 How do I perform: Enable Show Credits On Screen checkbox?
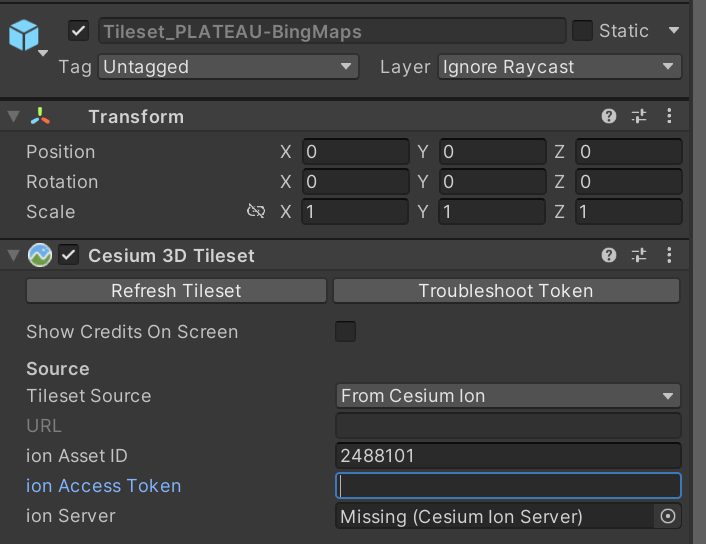point(345,332)
